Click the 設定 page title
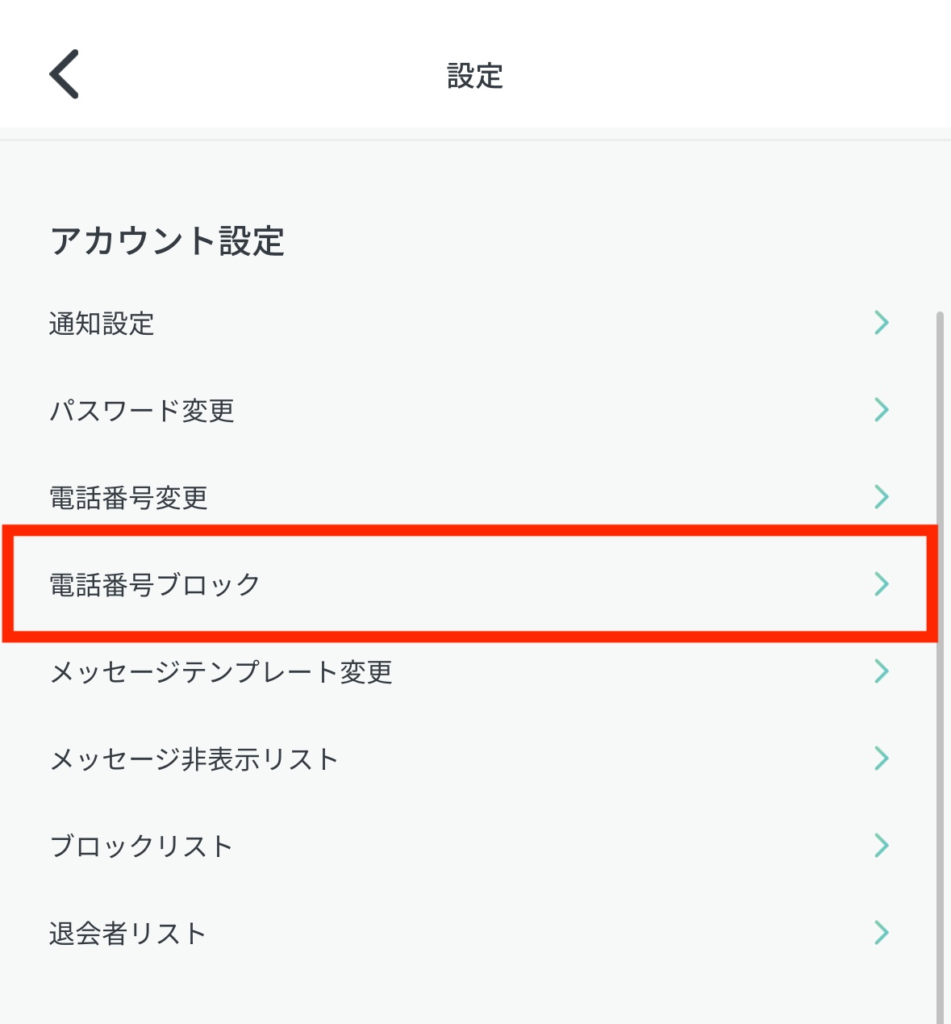The height and width of the screenshot is (1024, 951). [x=475, y=75]
